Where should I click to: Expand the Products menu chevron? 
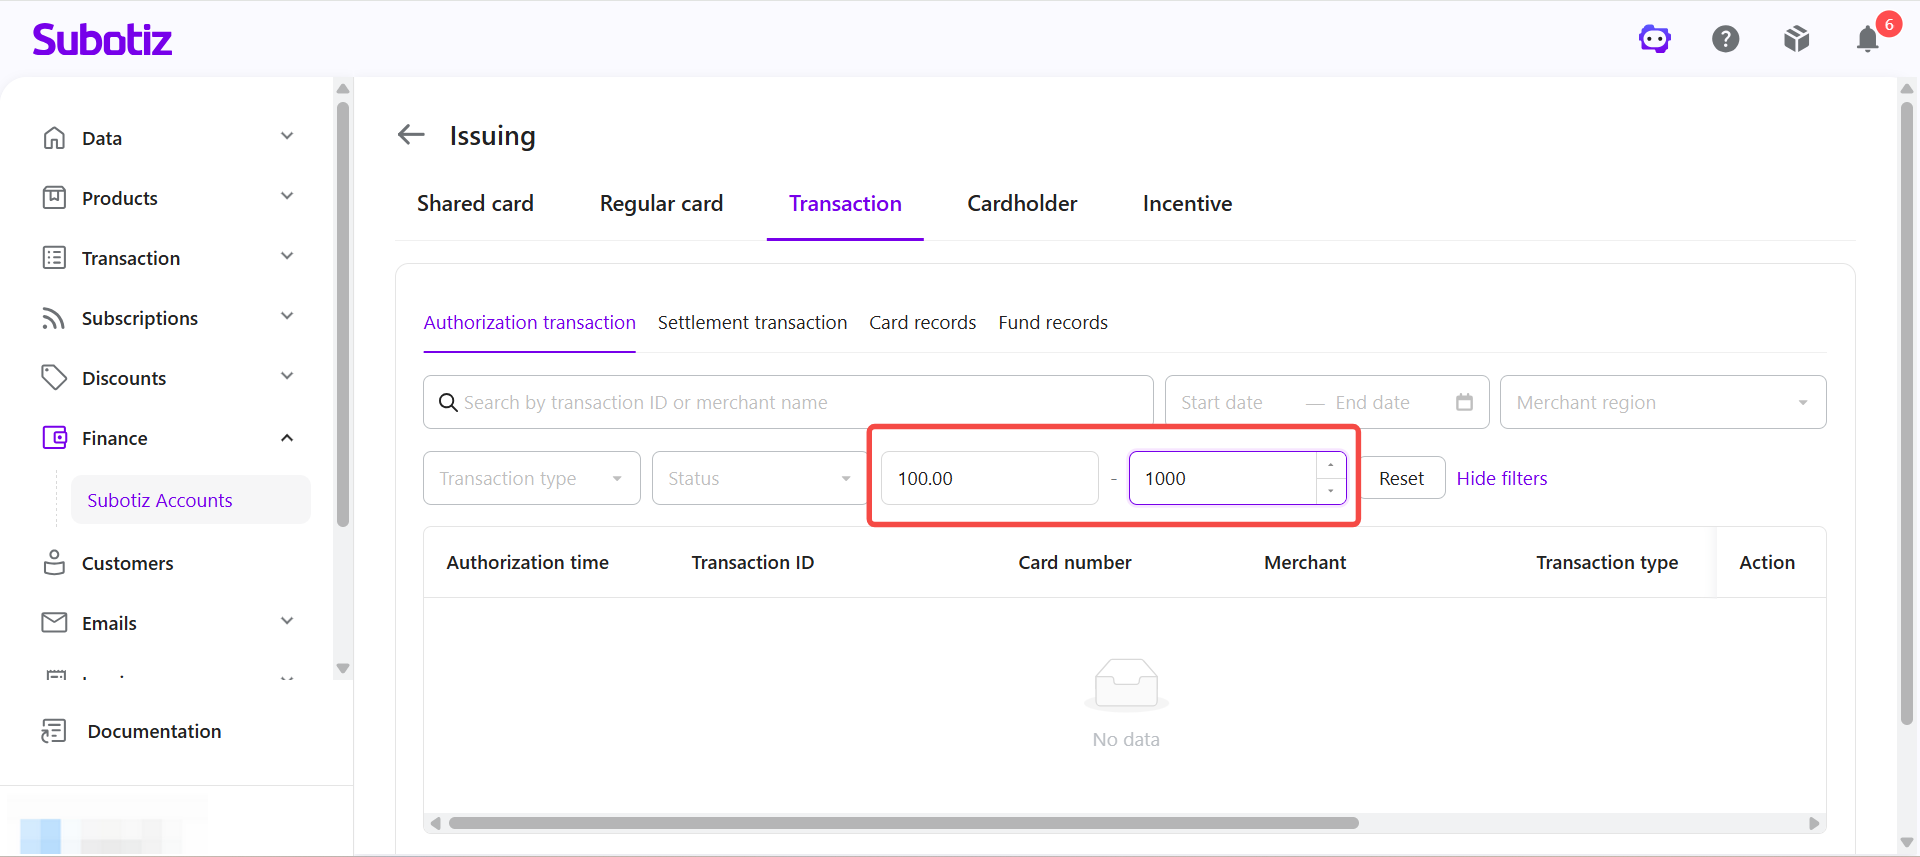[x=287, y=197]
